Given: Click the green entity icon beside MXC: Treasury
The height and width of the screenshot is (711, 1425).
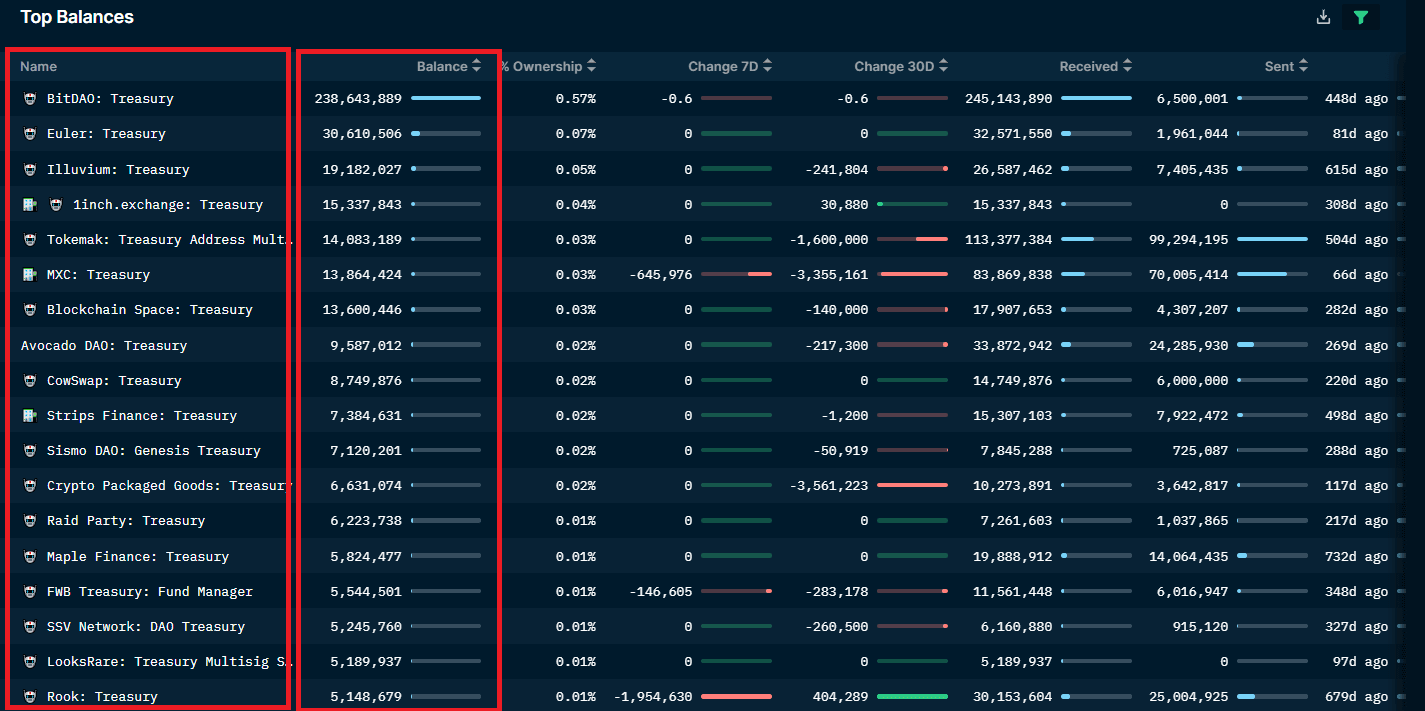Looking at the screenshot, I should pyautogui.click(x=29, y=275).
